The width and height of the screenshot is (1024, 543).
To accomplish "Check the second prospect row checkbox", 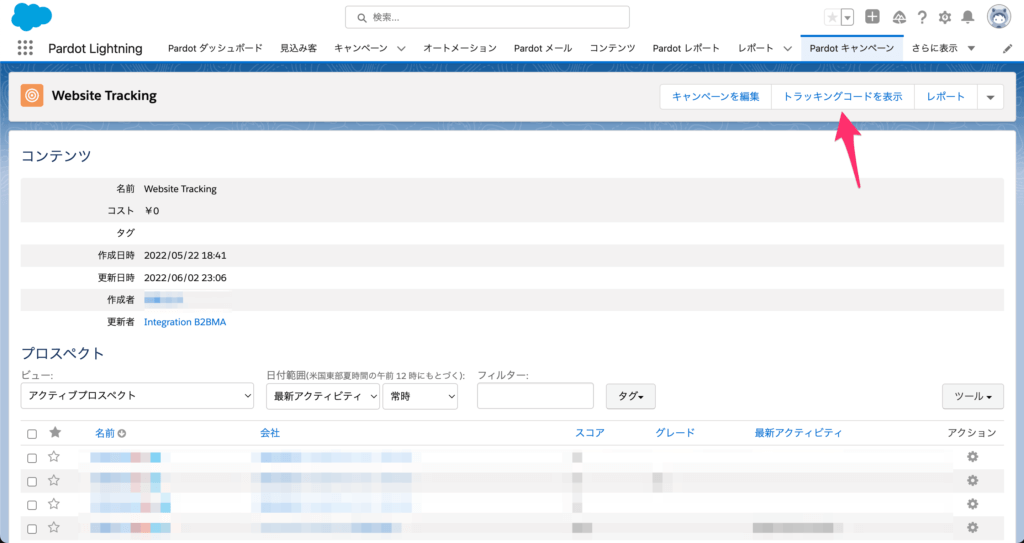I will [32, 482].
